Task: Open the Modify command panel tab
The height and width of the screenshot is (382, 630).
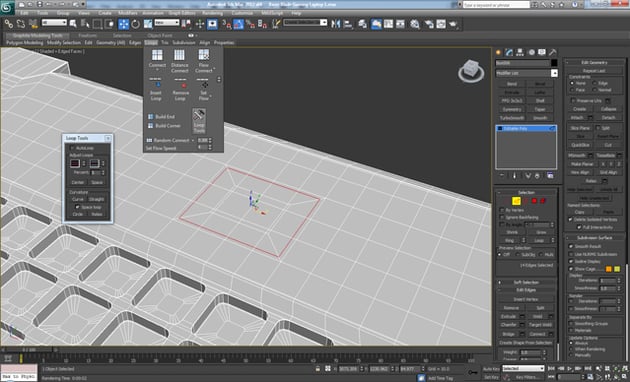Action: [509, 52]
